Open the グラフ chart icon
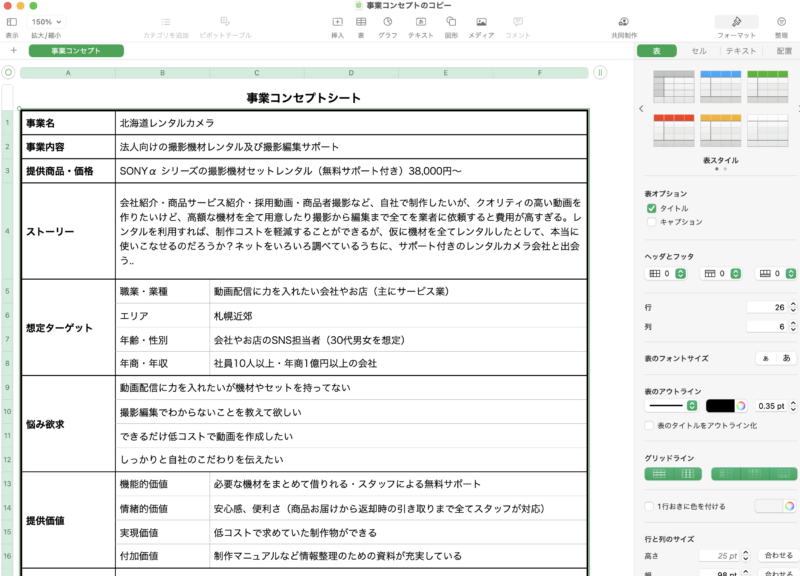 [x=388, y=22]
